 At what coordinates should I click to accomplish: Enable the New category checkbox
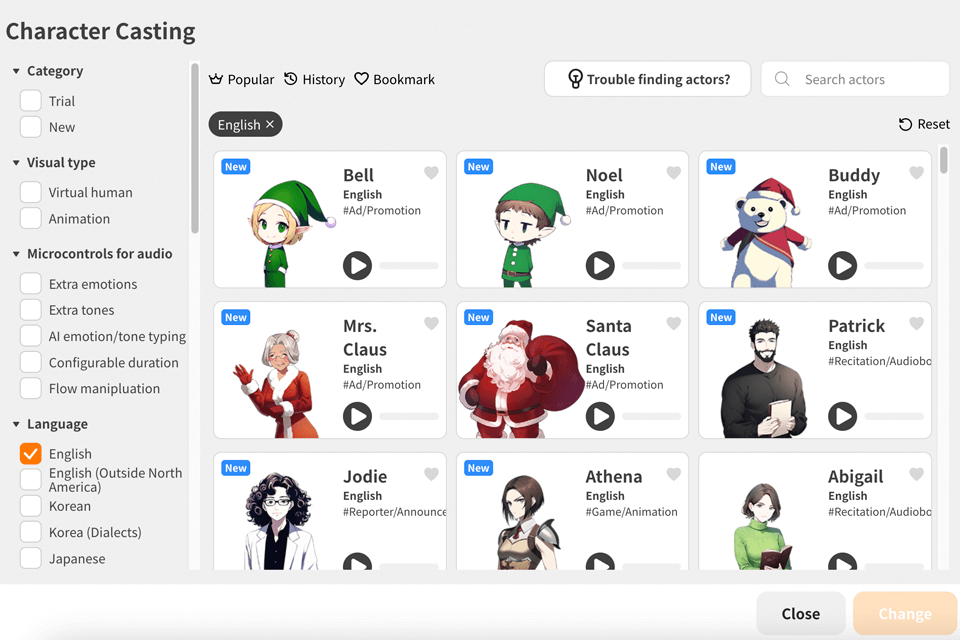tap(31, 127)
